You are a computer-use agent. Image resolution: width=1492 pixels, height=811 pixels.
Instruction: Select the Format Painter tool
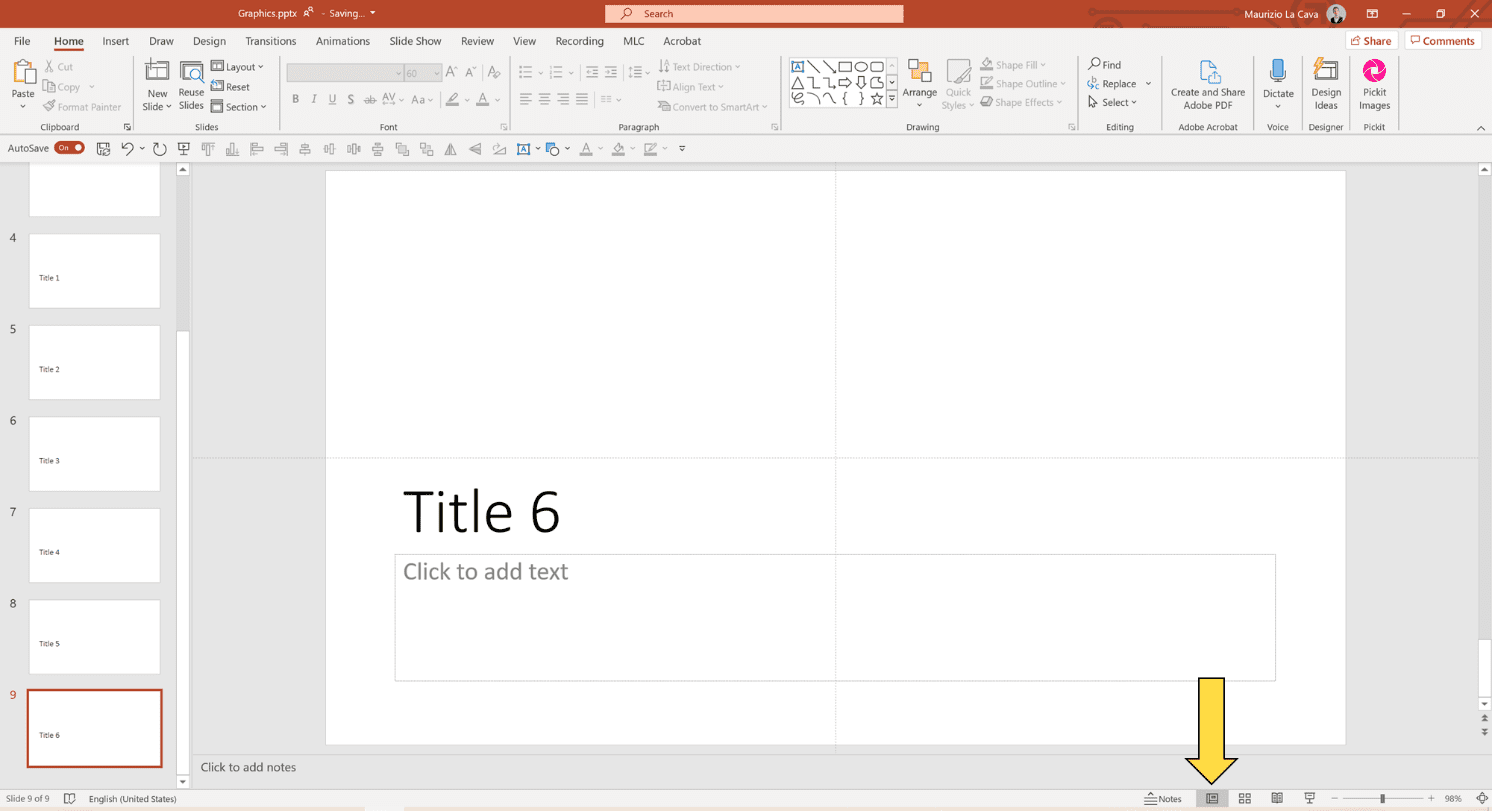click(x=82, y=107)
